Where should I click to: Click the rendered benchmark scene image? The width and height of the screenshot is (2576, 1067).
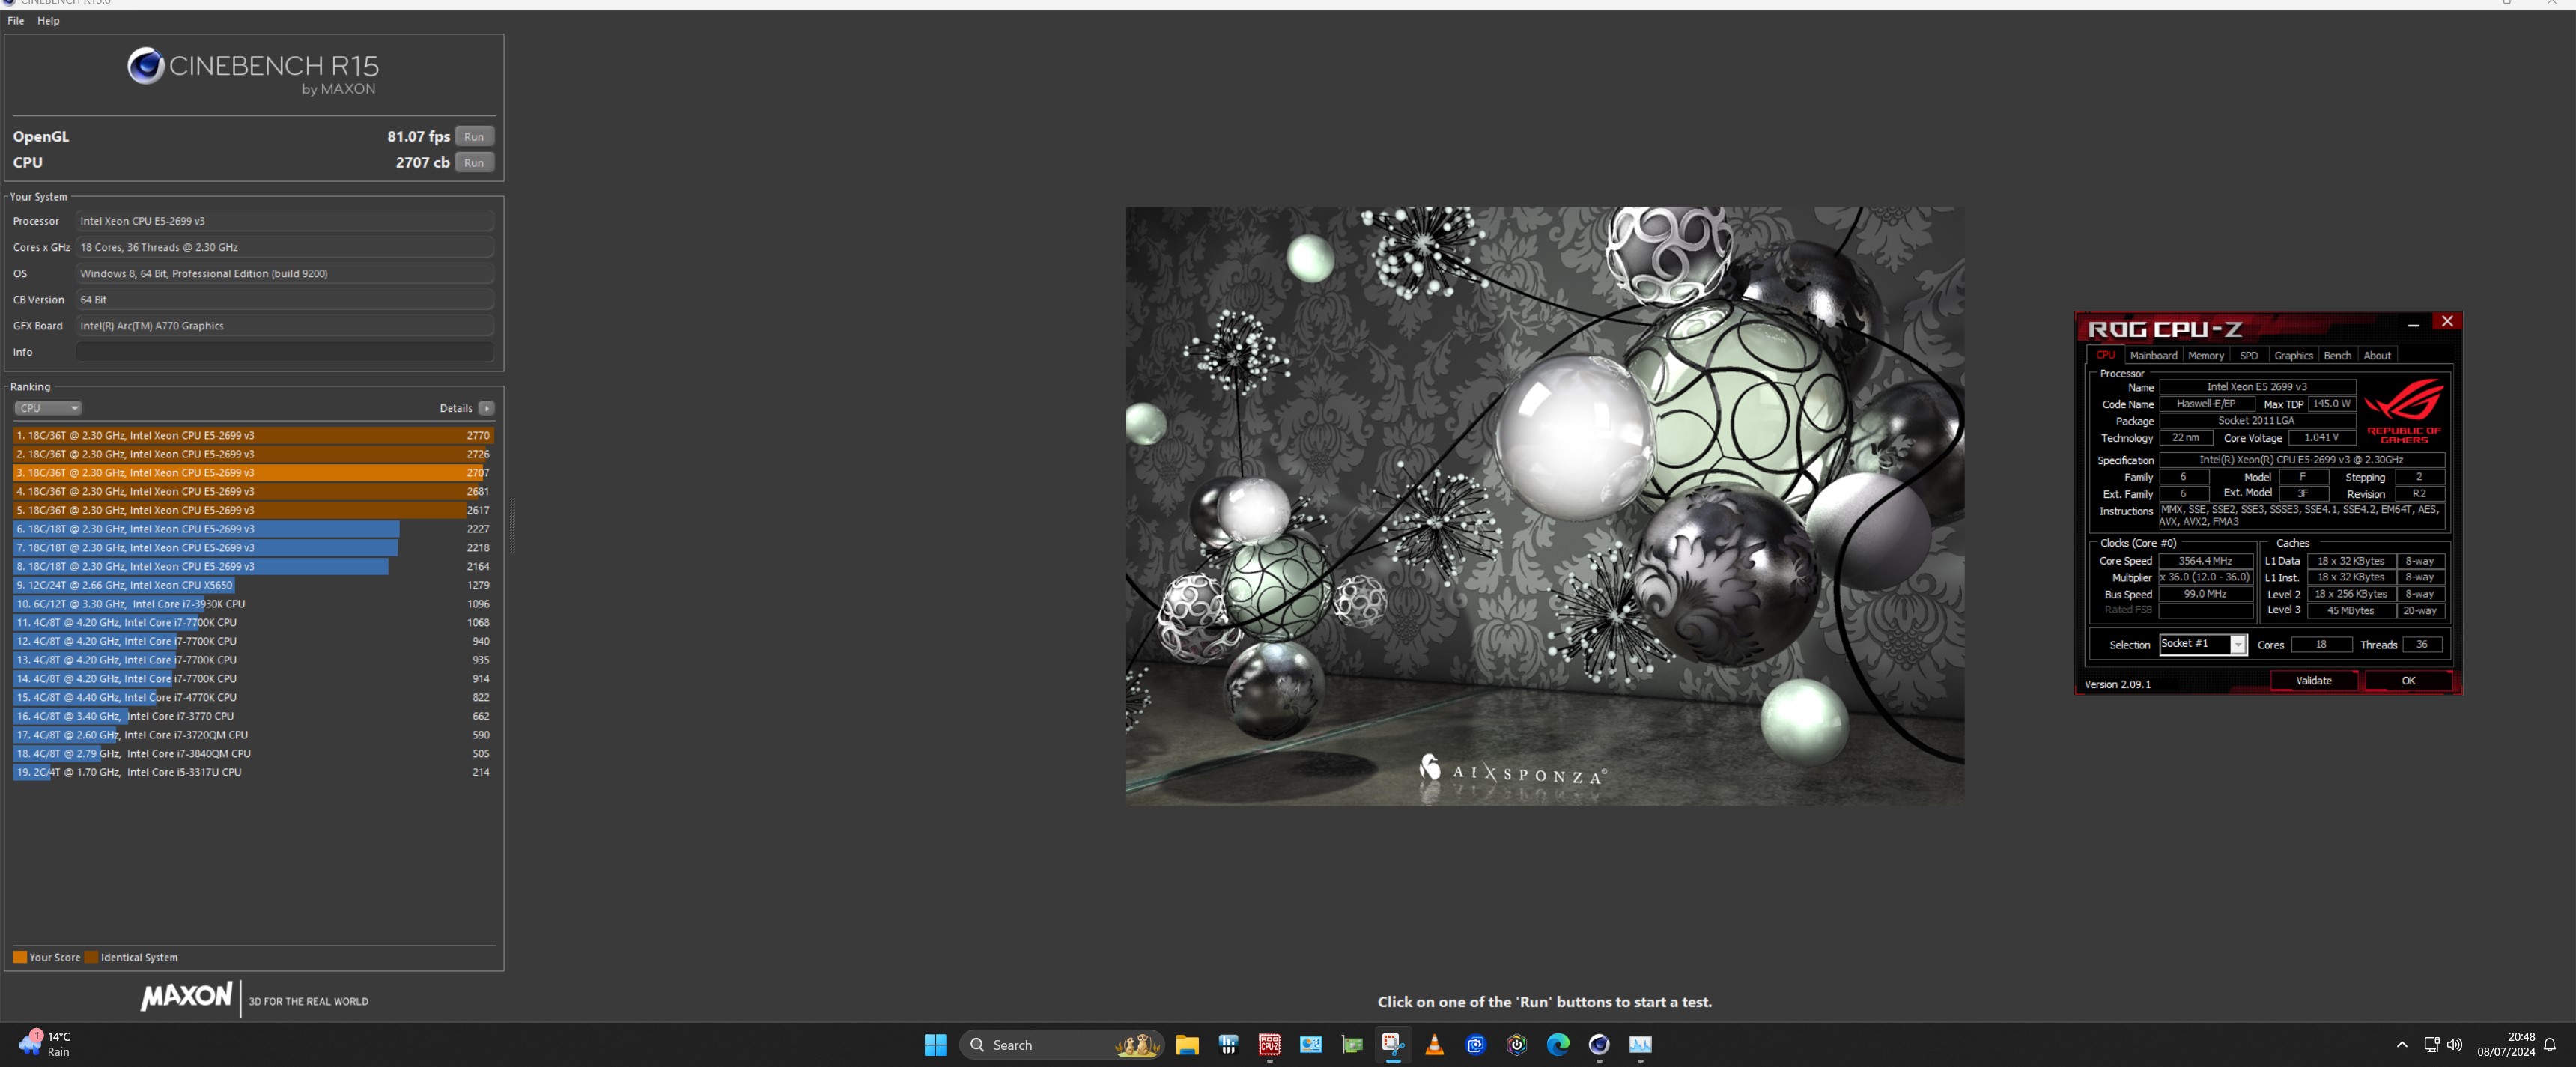point(1545,506)
